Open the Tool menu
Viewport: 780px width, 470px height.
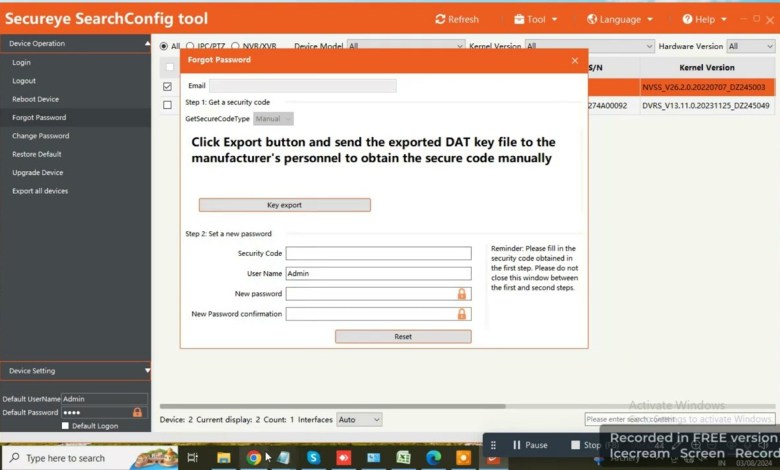536,19
